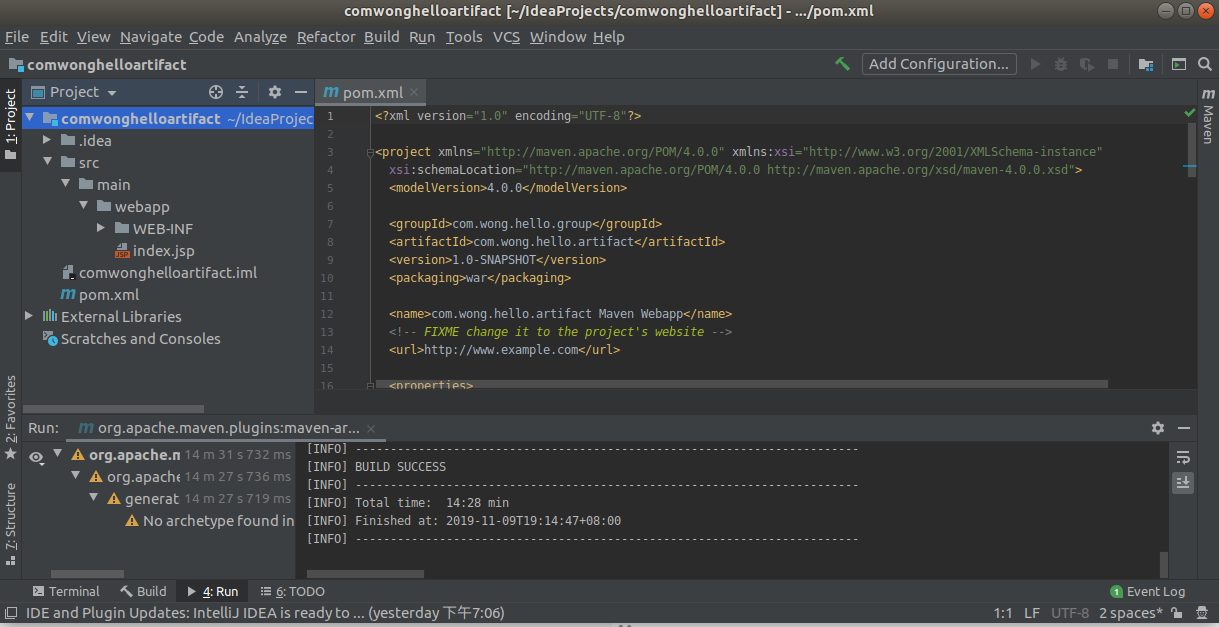Click the Project panel horizontal scrollbar
This screenshot has height=627, width=1219.
coord(114,409)
